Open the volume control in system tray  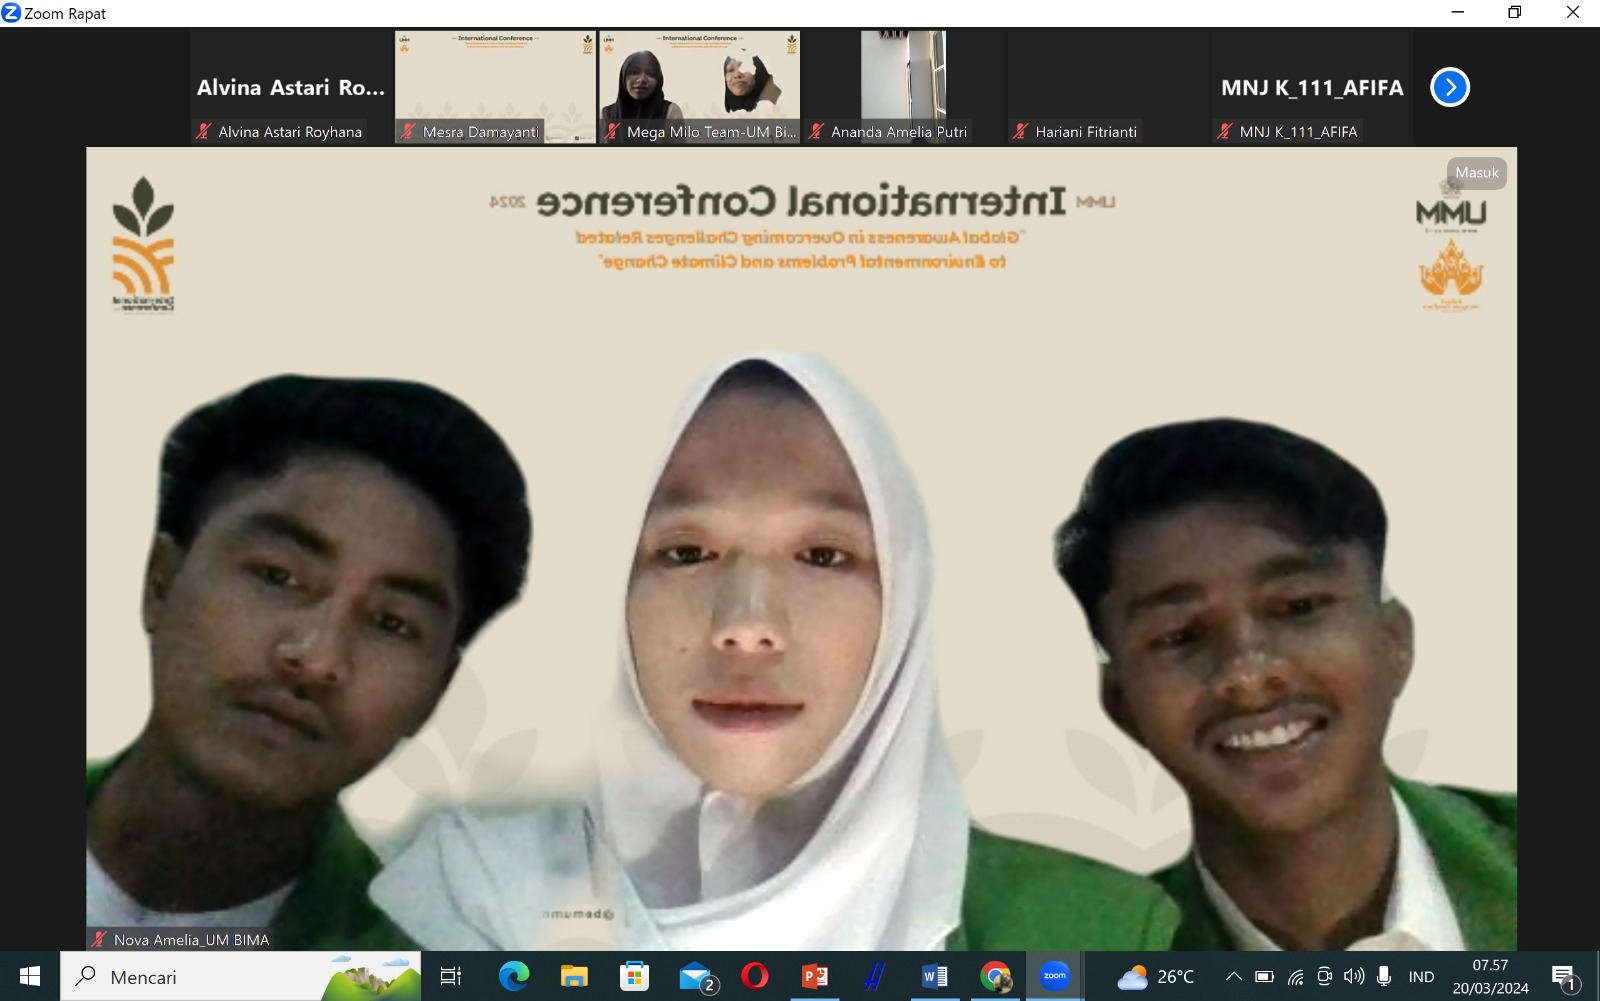tap(1354, 977)
